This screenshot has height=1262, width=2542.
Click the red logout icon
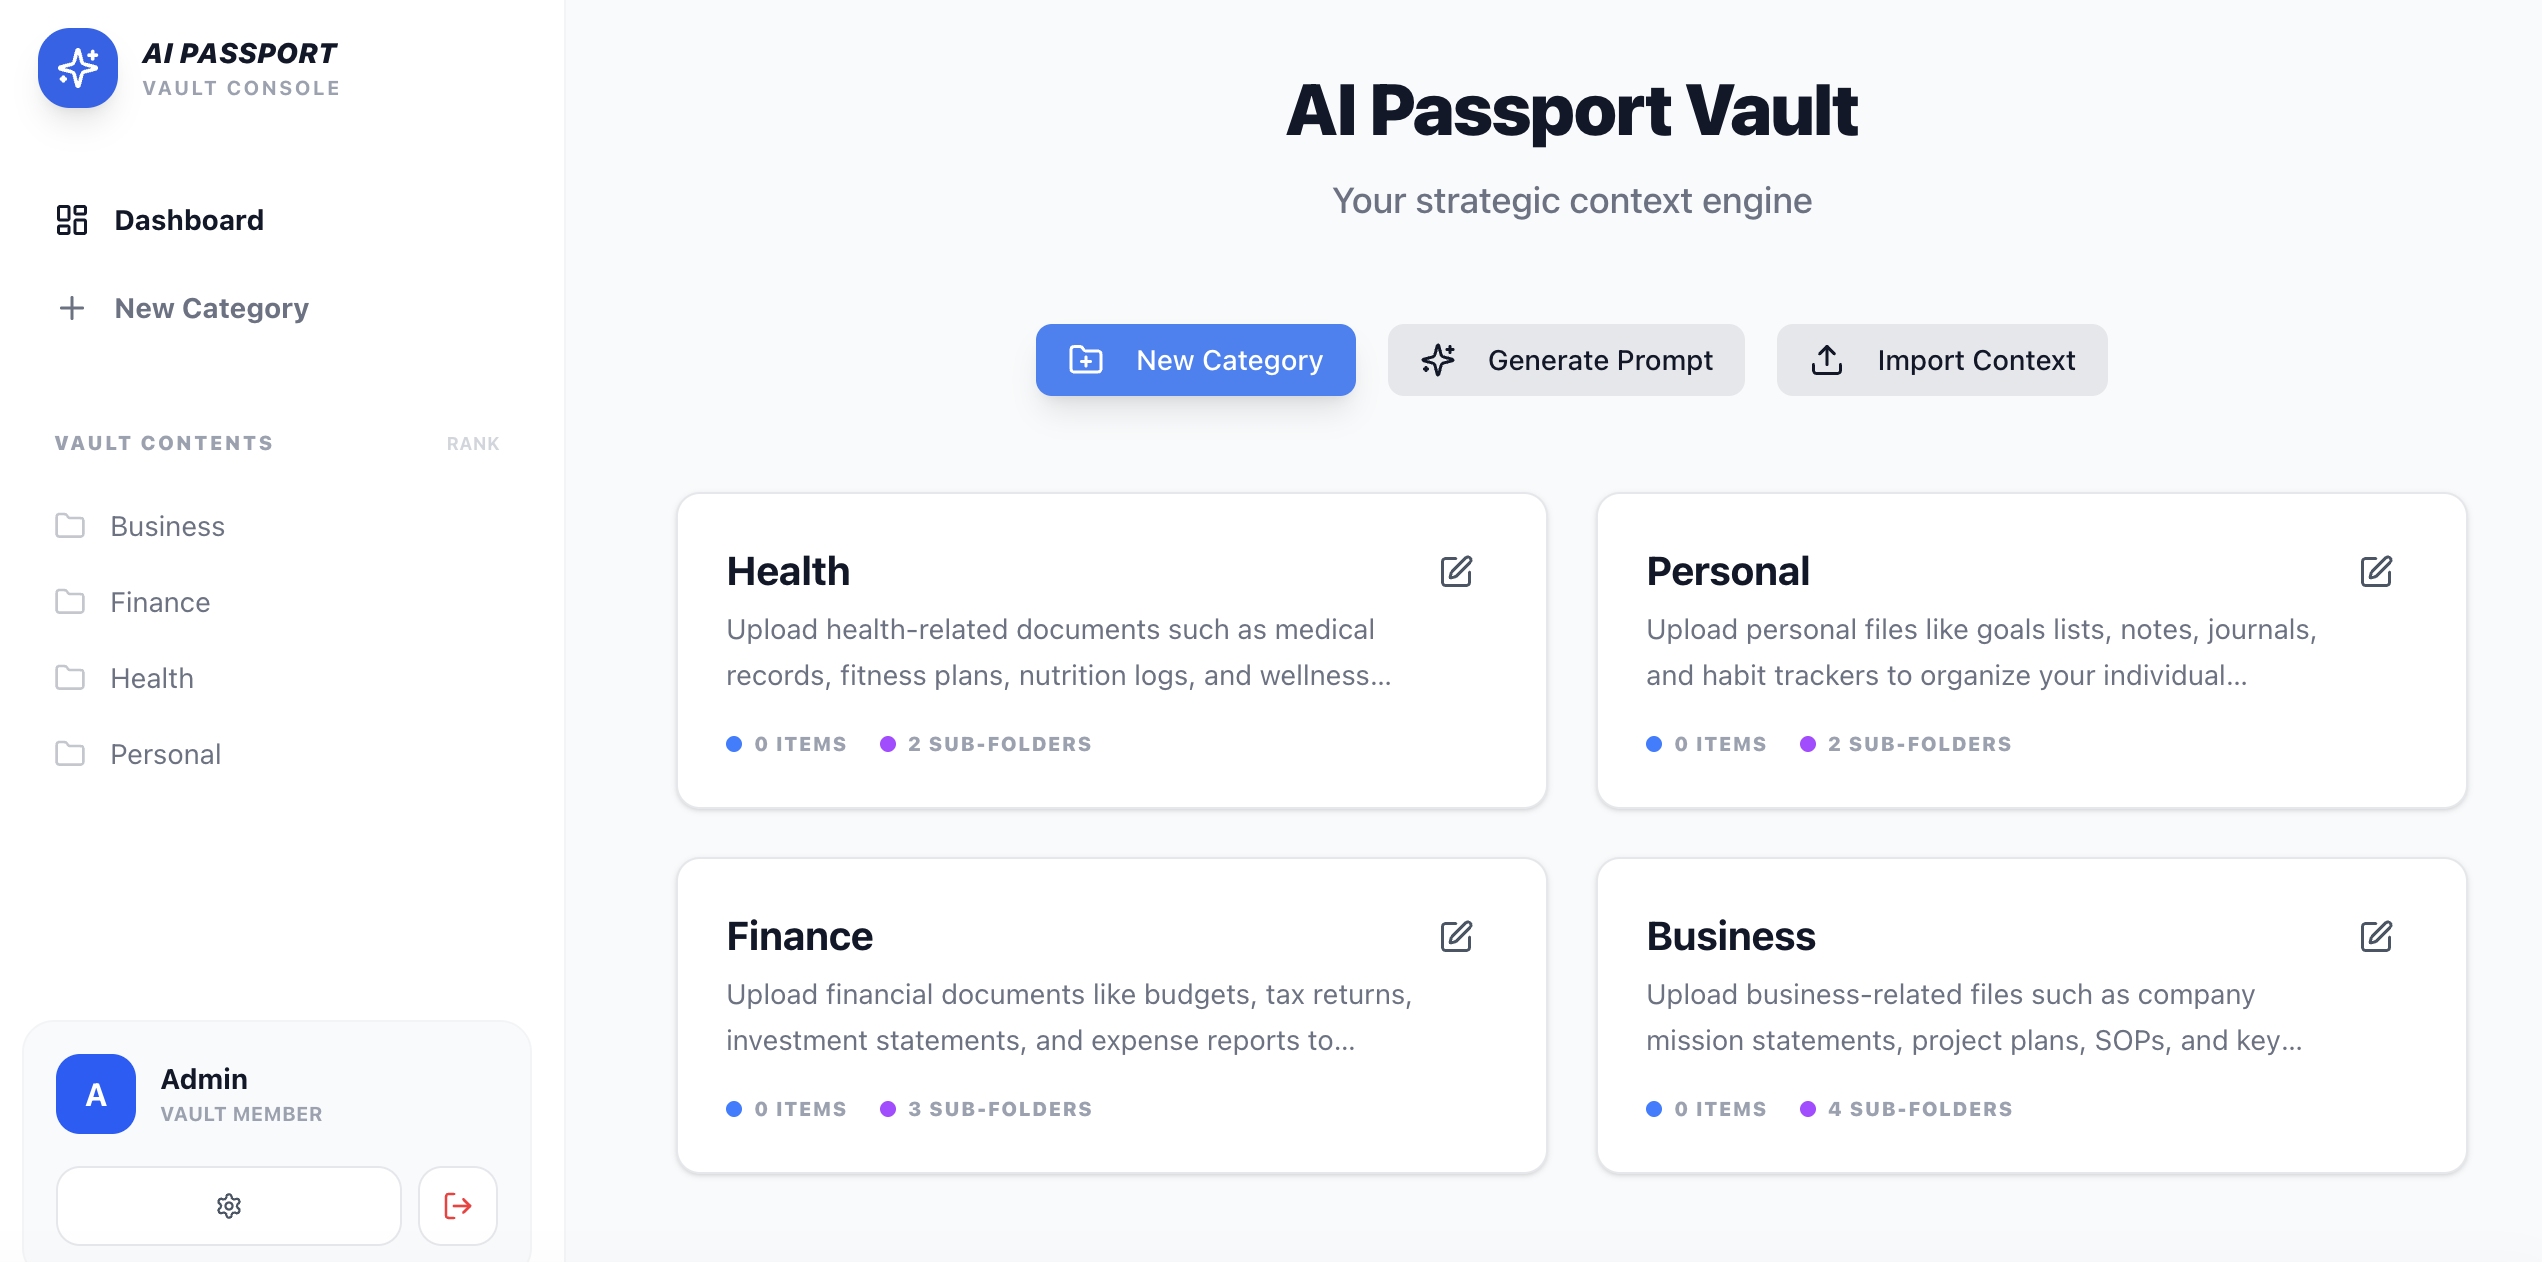457,1206
